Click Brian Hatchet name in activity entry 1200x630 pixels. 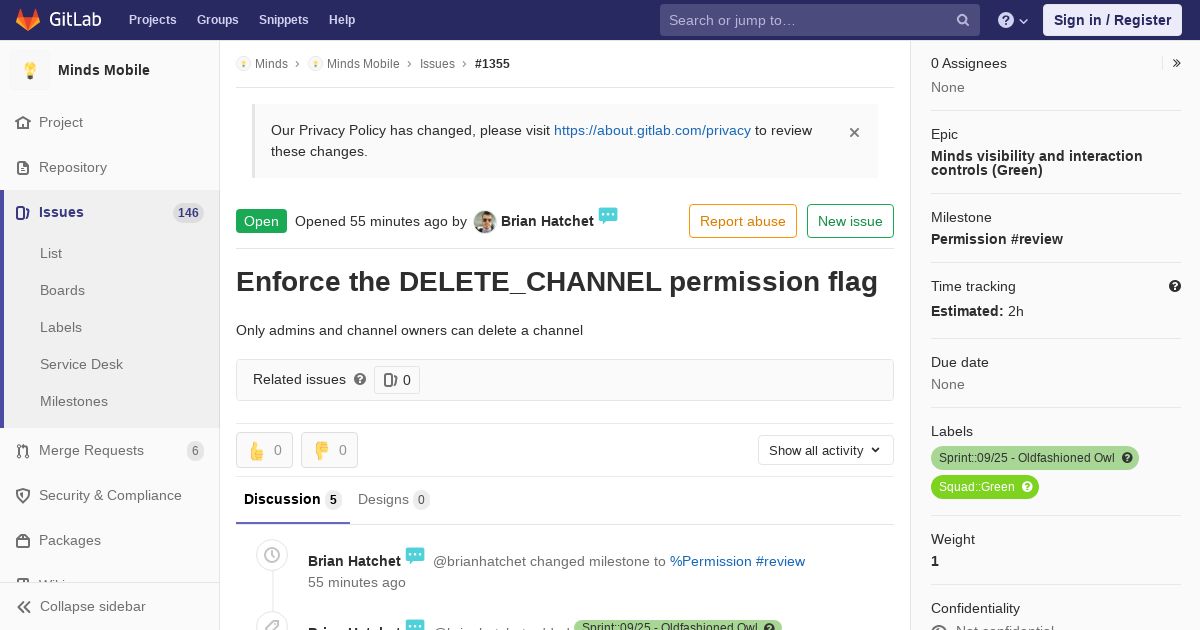[354, 561]
